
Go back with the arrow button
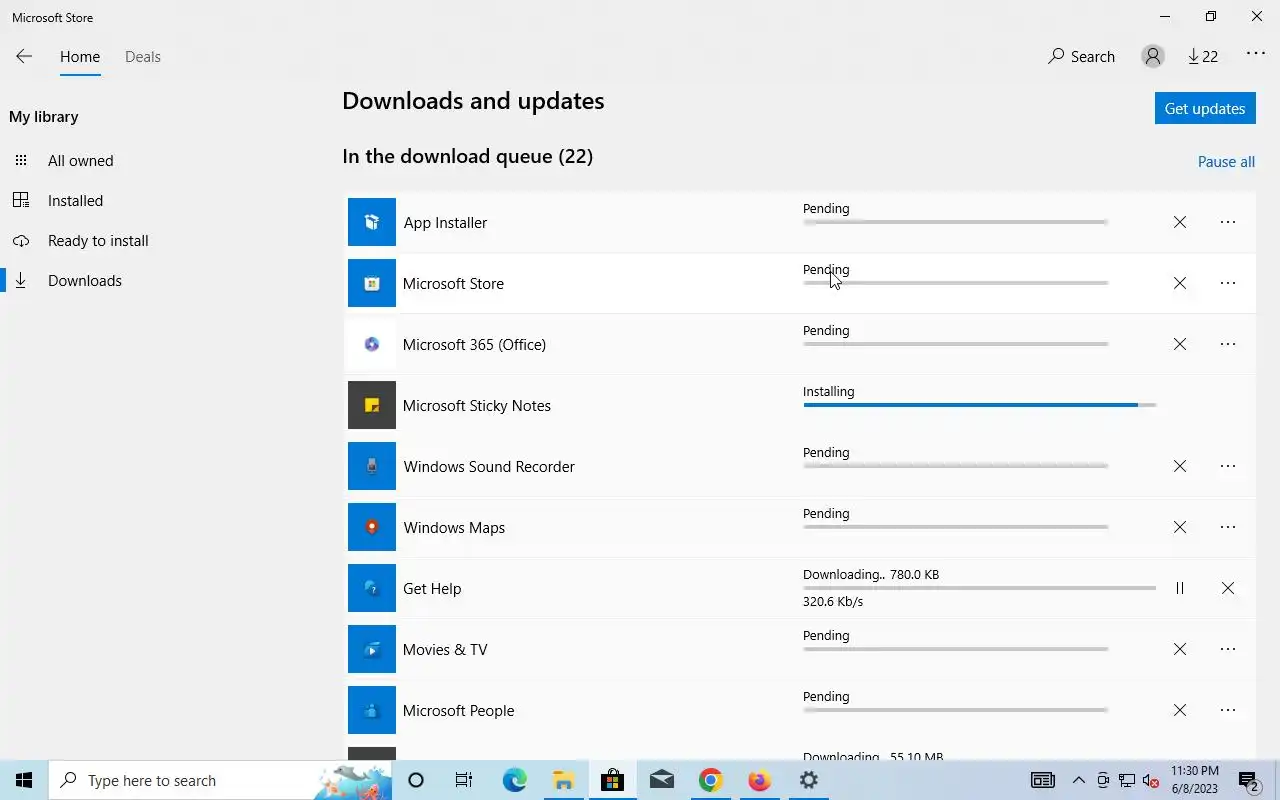(x=24, y=57)
